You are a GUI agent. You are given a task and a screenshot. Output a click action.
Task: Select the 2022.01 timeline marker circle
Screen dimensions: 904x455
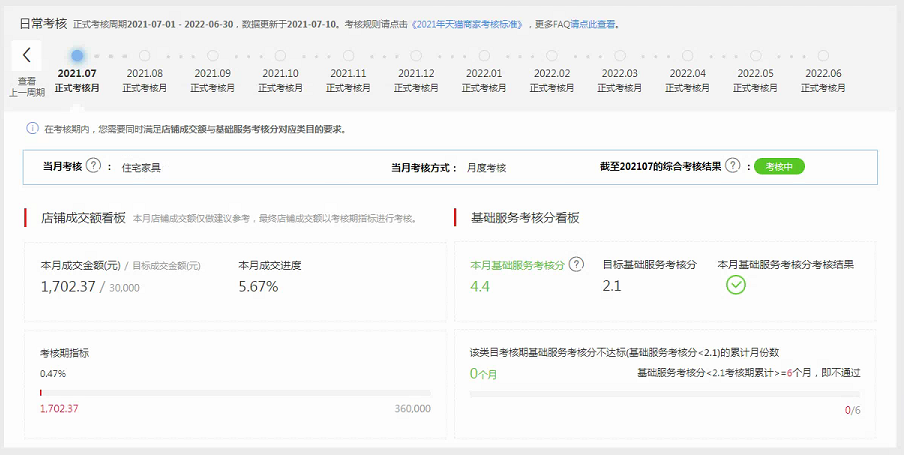(484, 55)
